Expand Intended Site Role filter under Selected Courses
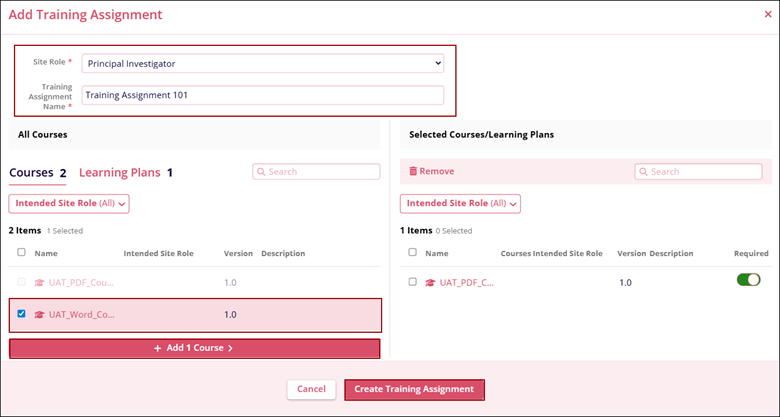 tap(460, 203)
